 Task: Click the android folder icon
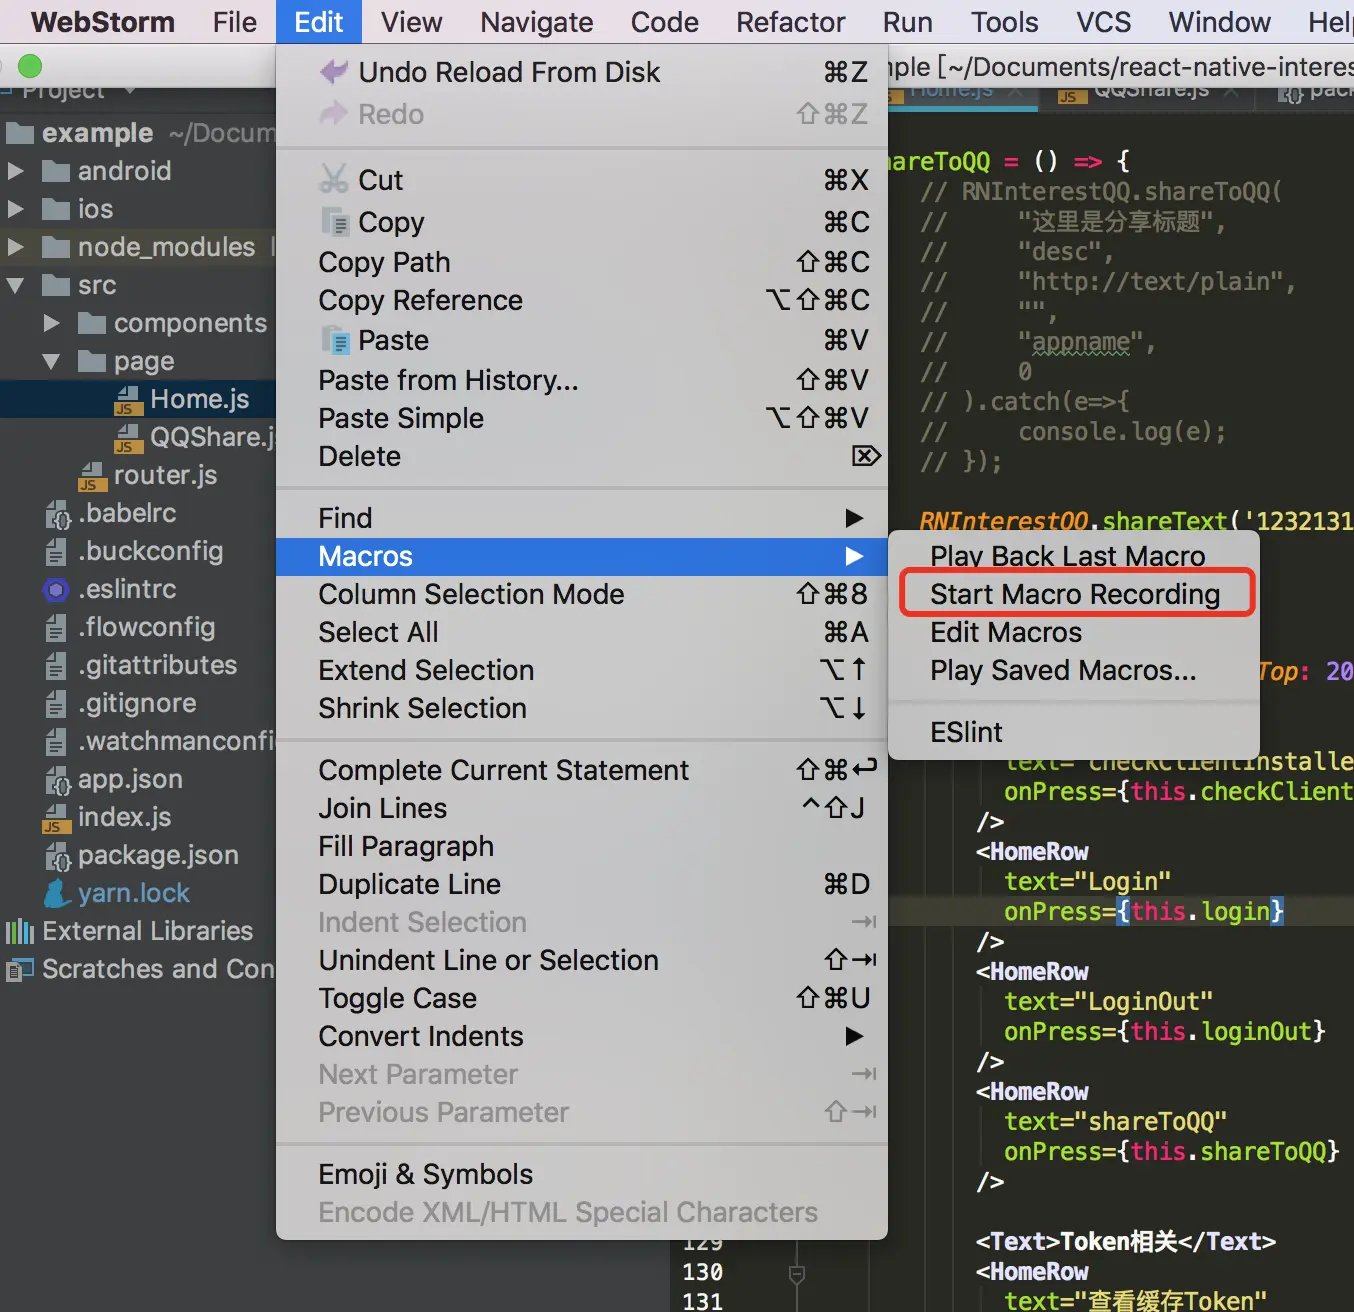pyautogui.click(x=56, y=171)
